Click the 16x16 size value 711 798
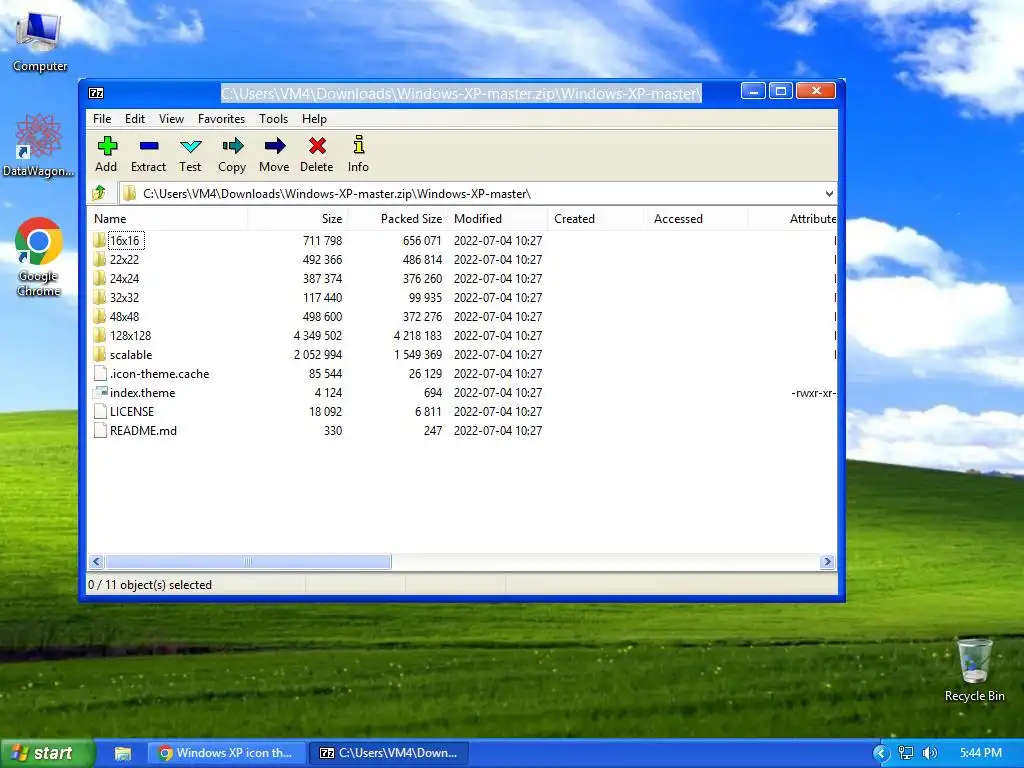This screenshot has height=768, width=1024. click(323, 240)
